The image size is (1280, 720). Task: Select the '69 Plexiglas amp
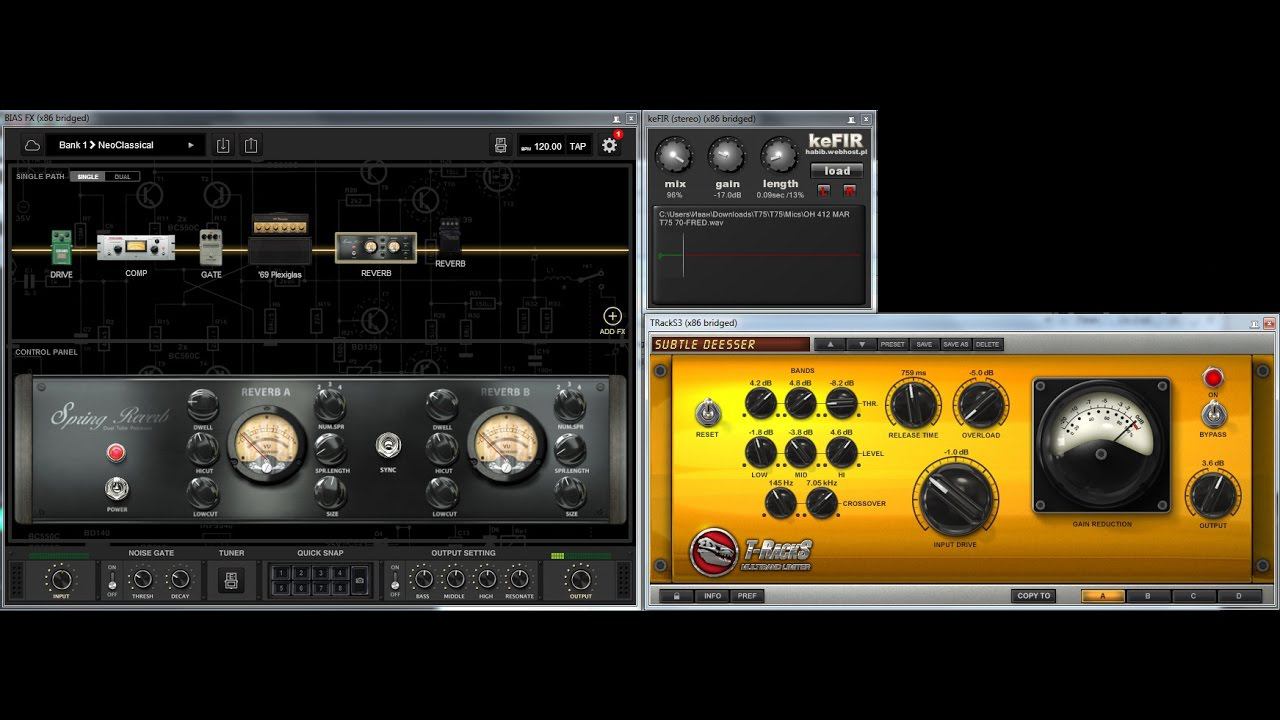[x=280, y=240]
